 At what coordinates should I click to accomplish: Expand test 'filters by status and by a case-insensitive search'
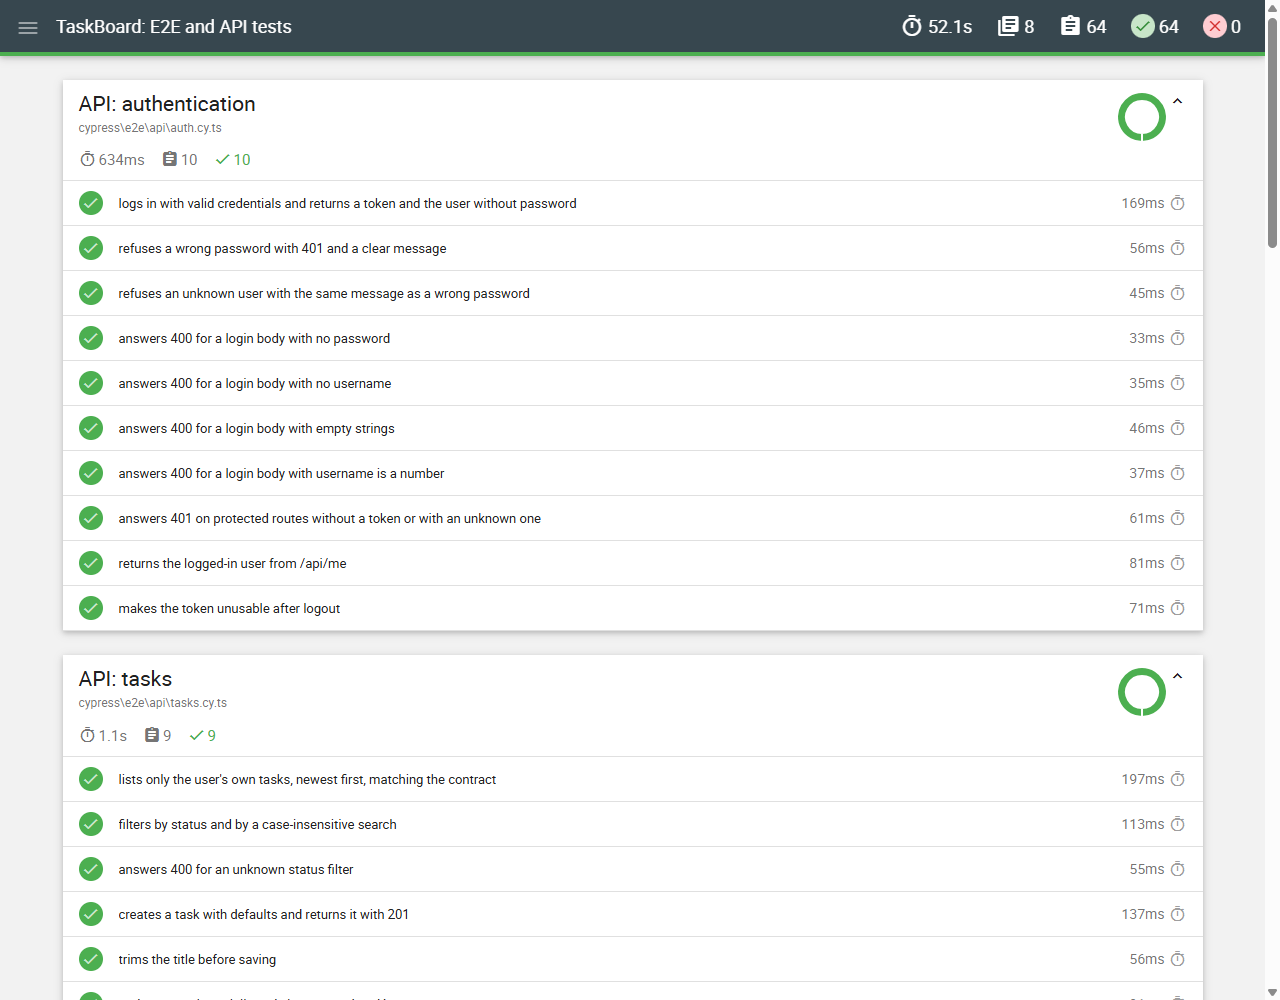632,824
